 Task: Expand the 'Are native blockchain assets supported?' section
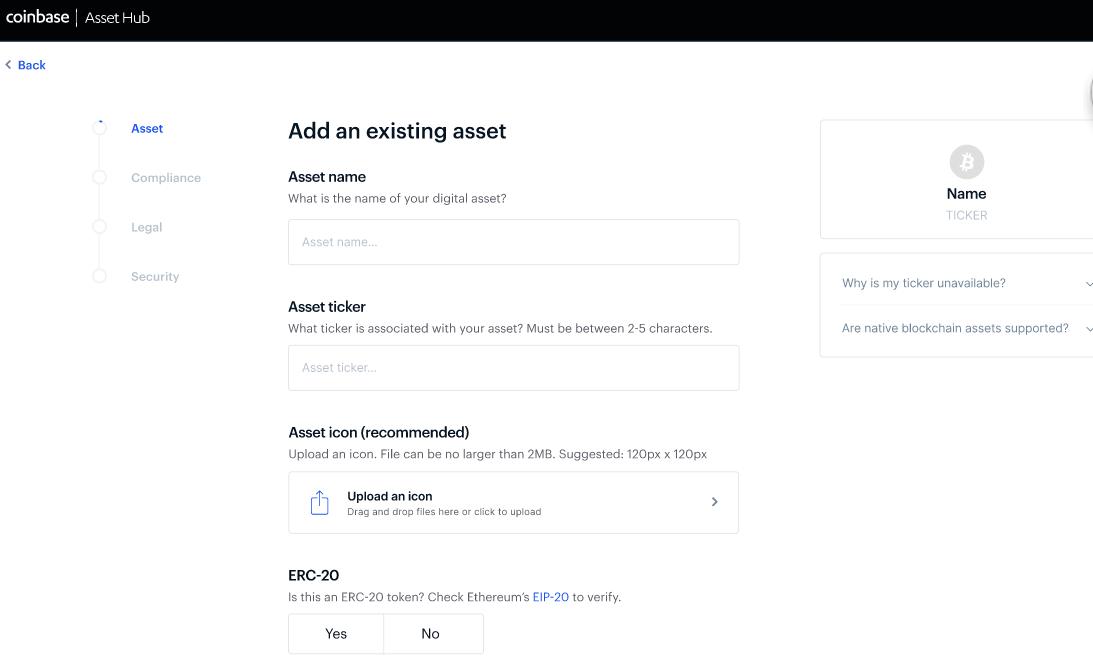pyautogui.click(x=965, y=328)
